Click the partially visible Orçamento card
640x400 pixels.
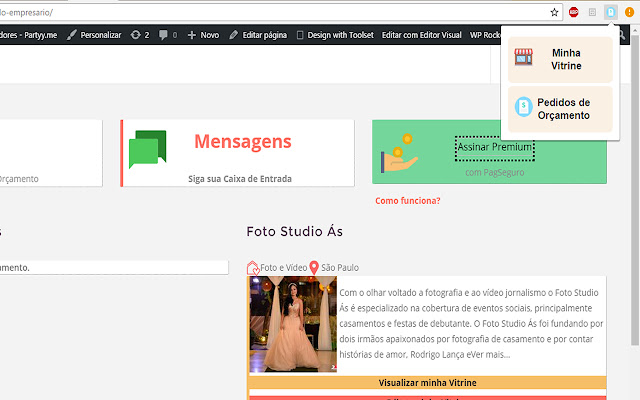tap(51, 153)
